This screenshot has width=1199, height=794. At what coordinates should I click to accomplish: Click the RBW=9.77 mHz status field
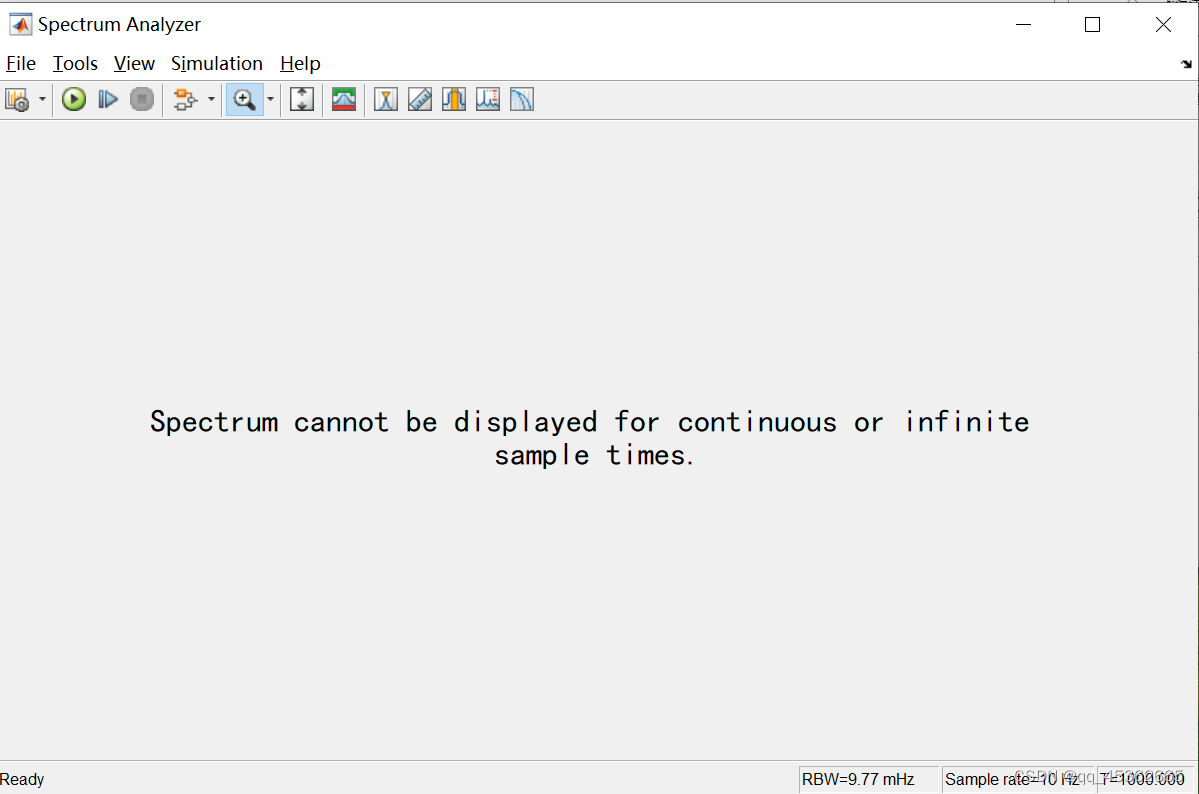pyautogui.click(x=868, y=779)
